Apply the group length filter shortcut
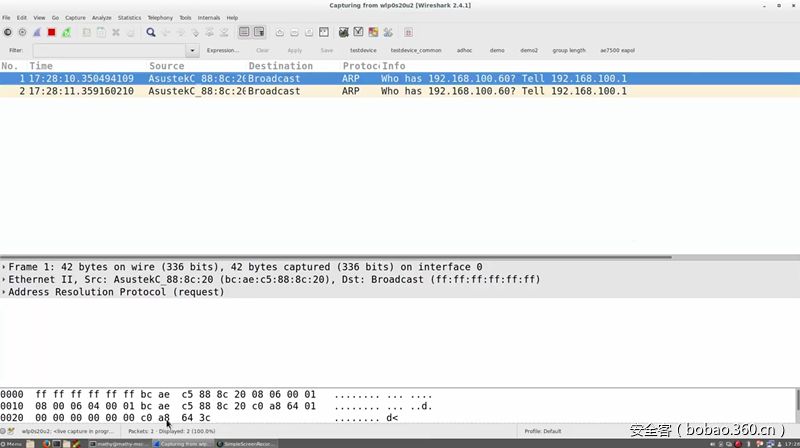The width and height of the screenshot is (800, 448). point(569,51)
